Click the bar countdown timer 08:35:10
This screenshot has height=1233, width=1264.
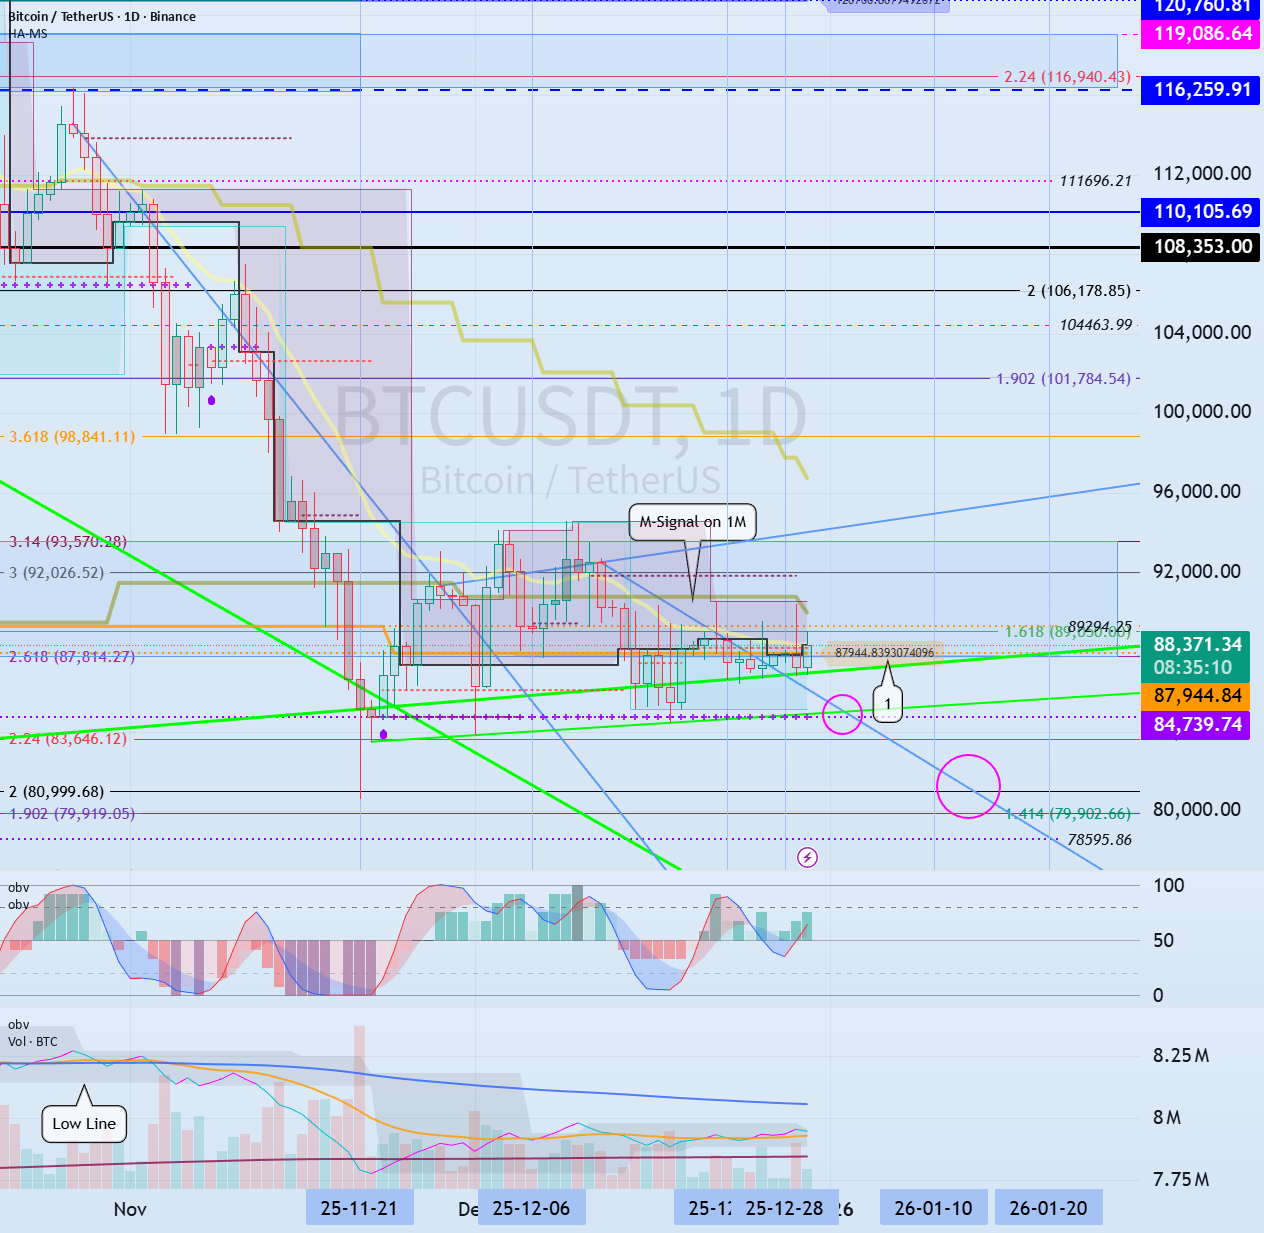1193,668
